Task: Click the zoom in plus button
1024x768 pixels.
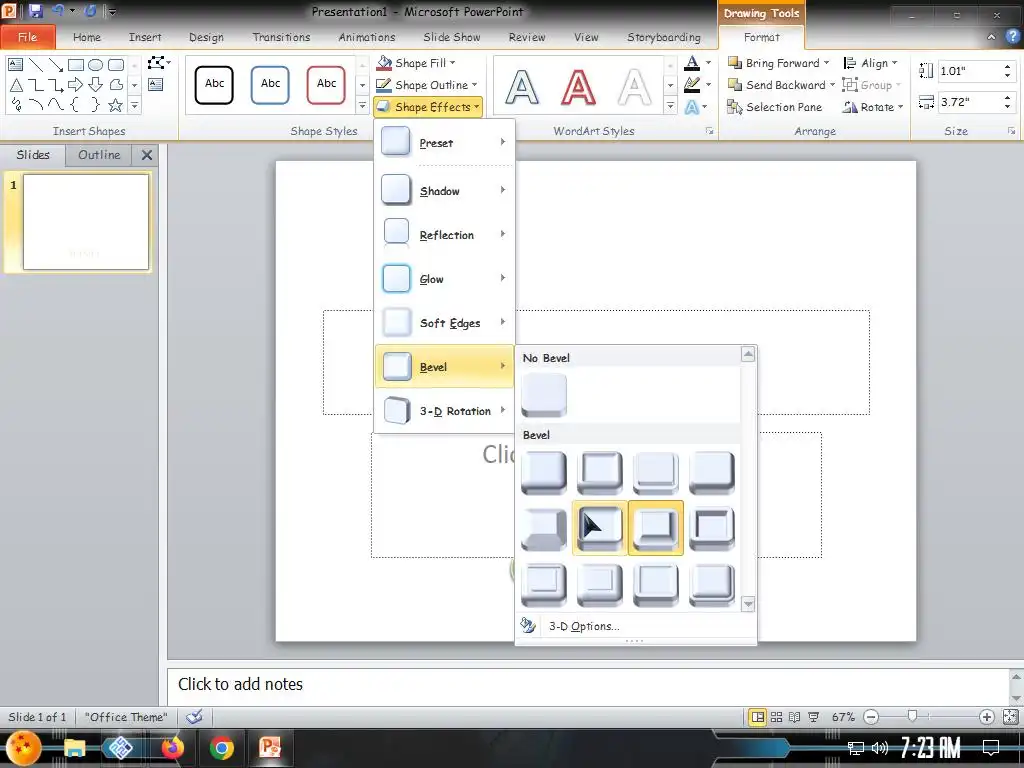Action: [987, 717]
